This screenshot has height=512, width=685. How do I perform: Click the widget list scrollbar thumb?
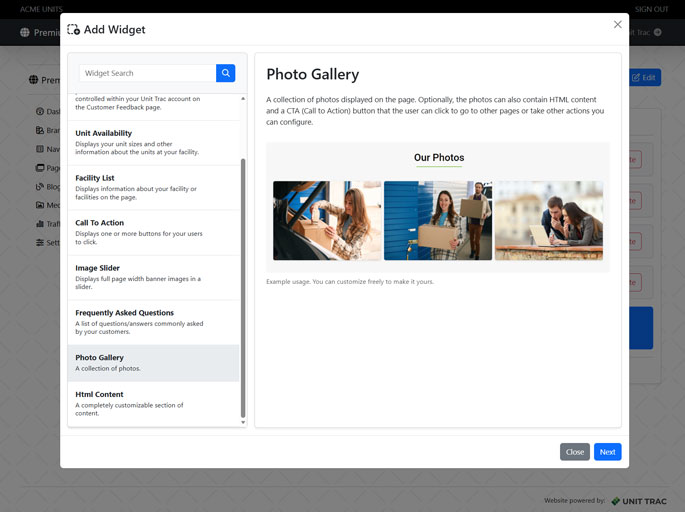[x=243, y=288]
